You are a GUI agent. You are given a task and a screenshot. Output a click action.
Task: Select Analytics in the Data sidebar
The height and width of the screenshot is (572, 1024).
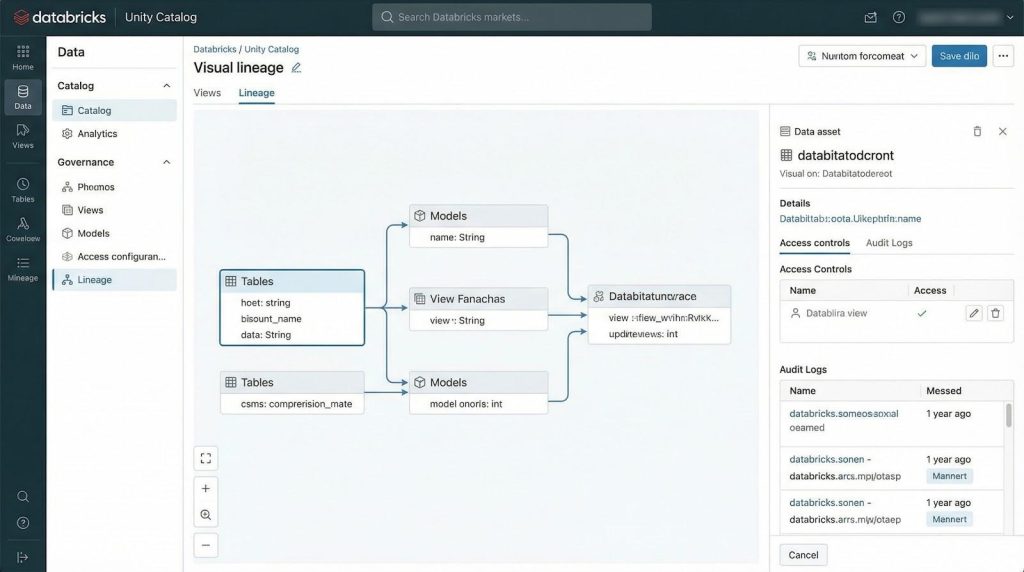97,134
